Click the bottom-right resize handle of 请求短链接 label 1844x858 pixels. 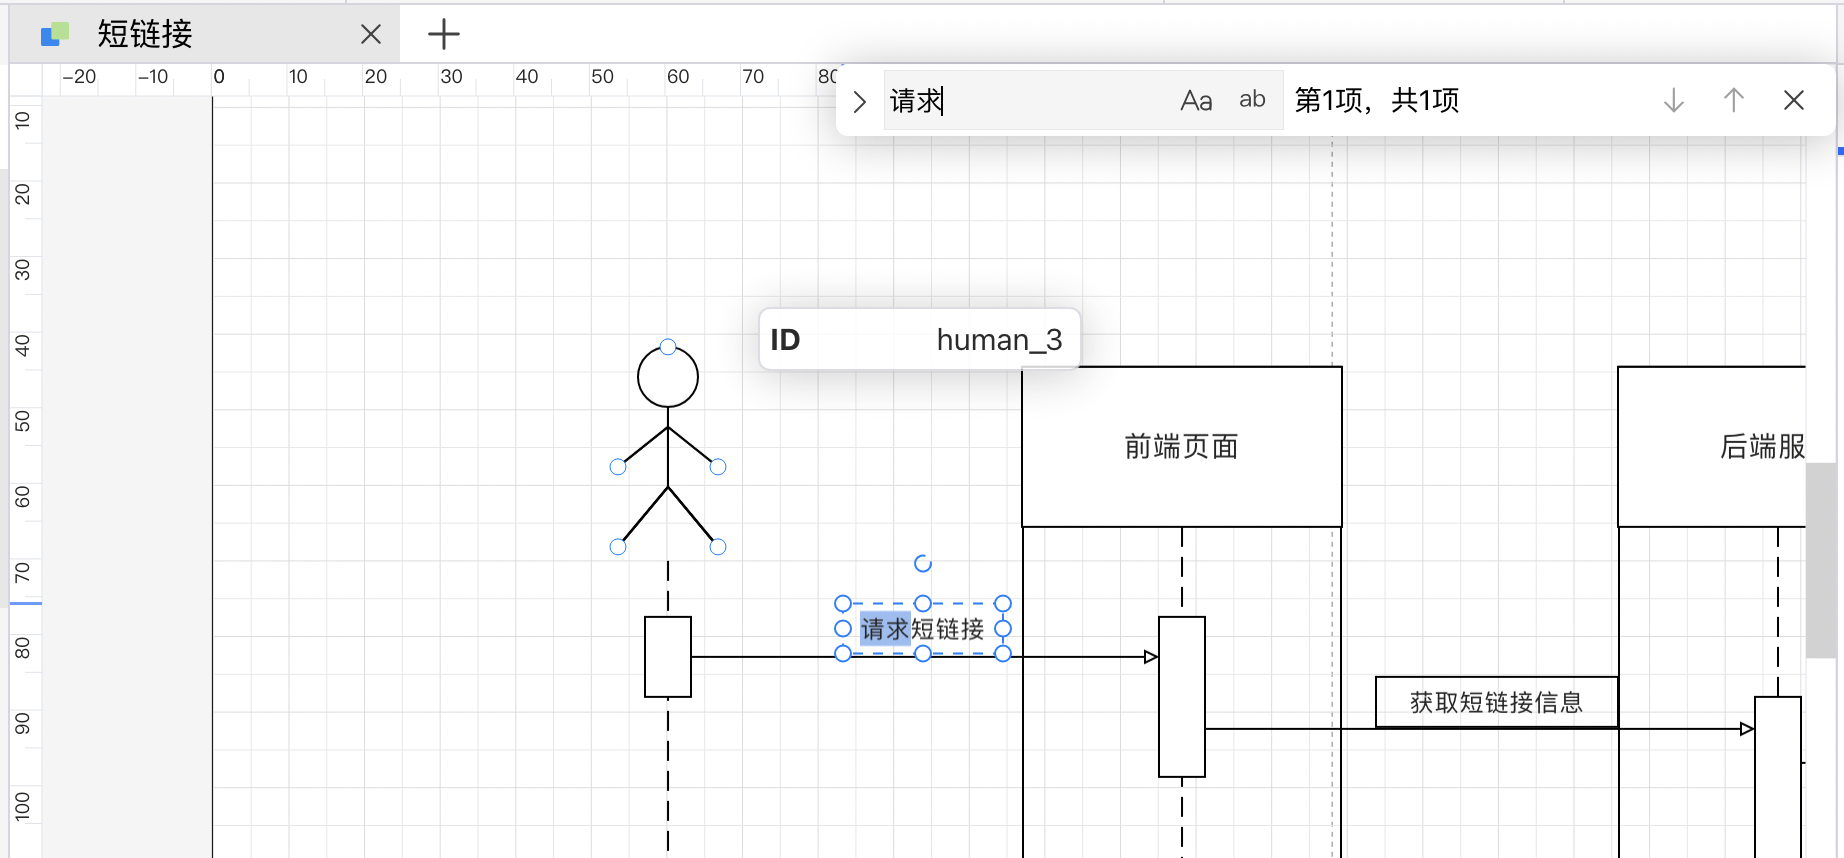1003,654
